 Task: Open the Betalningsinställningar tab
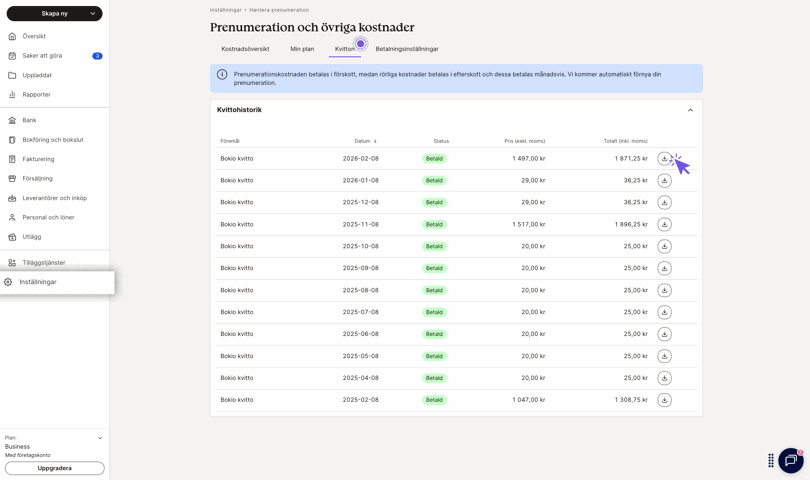[407, 49]
